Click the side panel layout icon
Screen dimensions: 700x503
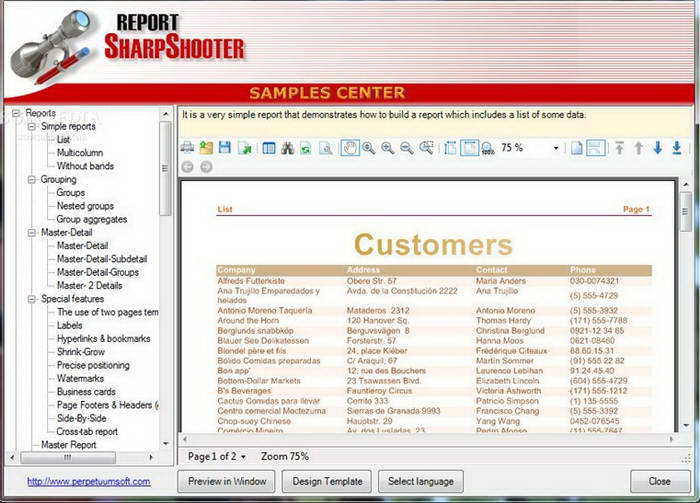coord(269,148)
